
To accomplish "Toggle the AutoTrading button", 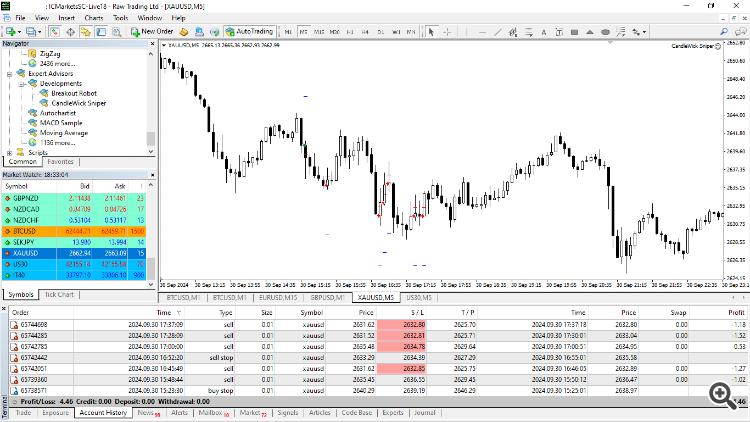I will tap(250, 32).
